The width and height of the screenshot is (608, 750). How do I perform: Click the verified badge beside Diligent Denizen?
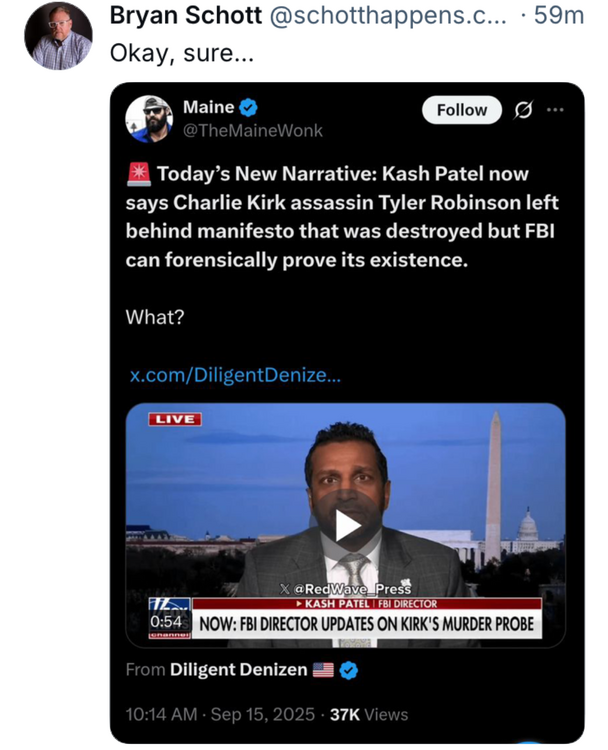(x=350, y=670)
